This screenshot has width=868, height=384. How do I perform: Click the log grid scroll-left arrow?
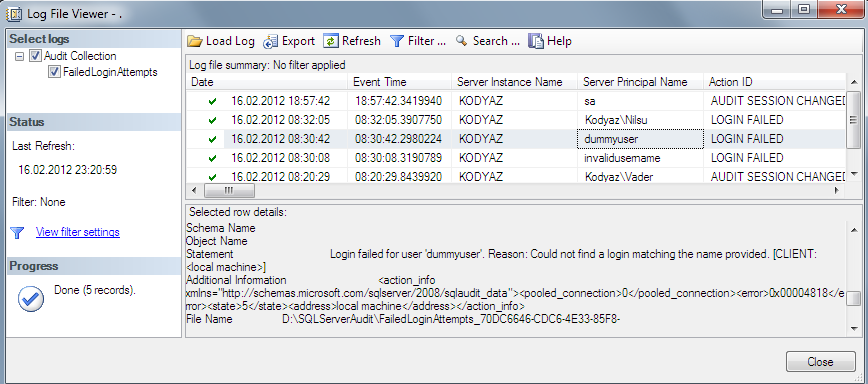(x=194, y=190)
